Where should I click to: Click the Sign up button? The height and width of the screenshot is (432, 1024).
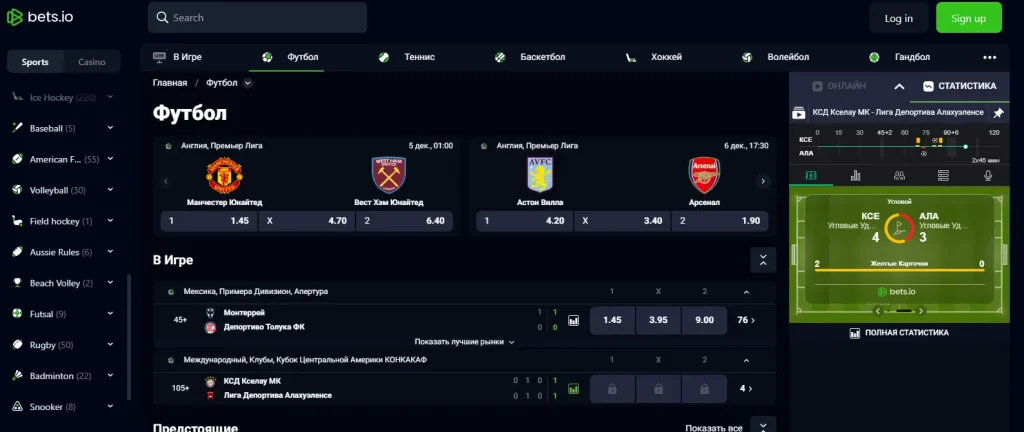968,18
